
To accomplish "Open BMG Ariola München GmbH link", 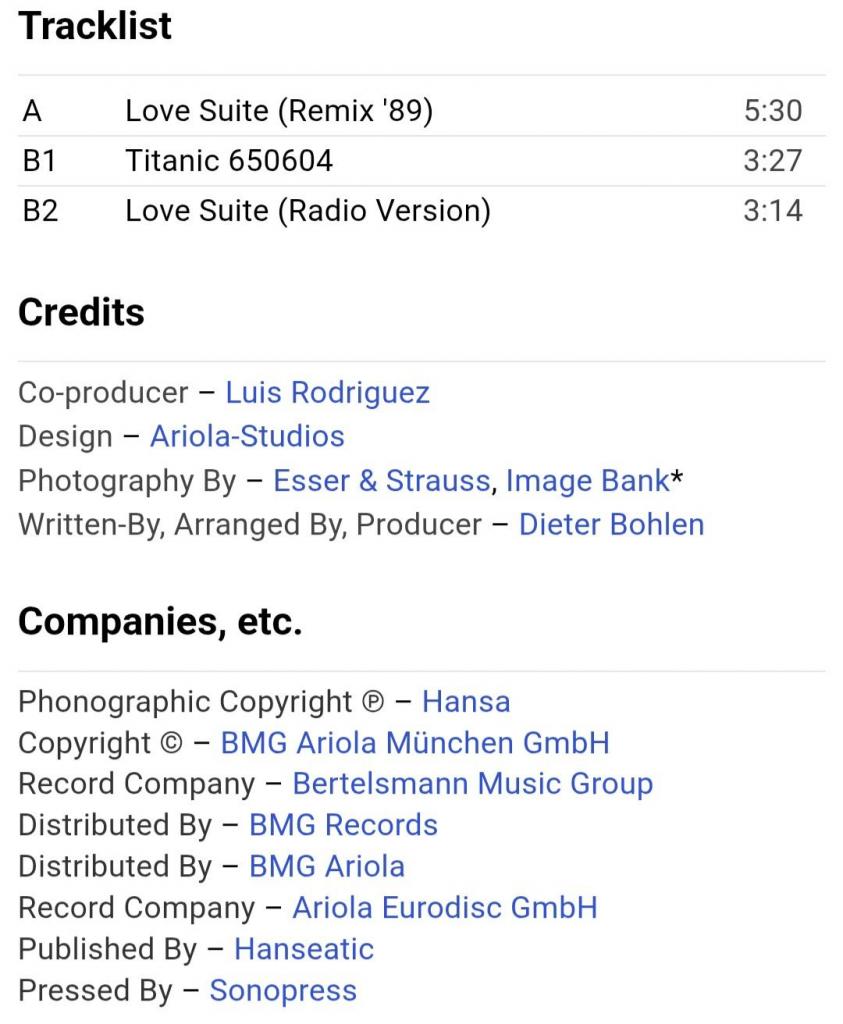I will click(x=415, y=743).
